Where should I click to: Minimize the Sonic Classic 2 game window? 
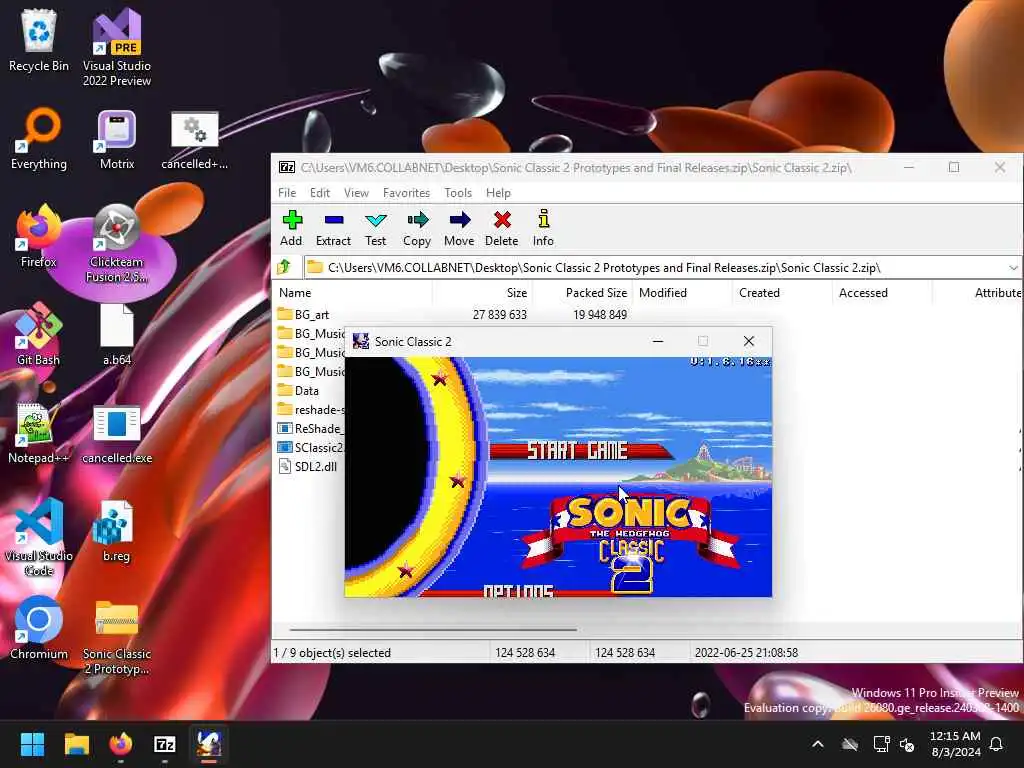point(658,341)
